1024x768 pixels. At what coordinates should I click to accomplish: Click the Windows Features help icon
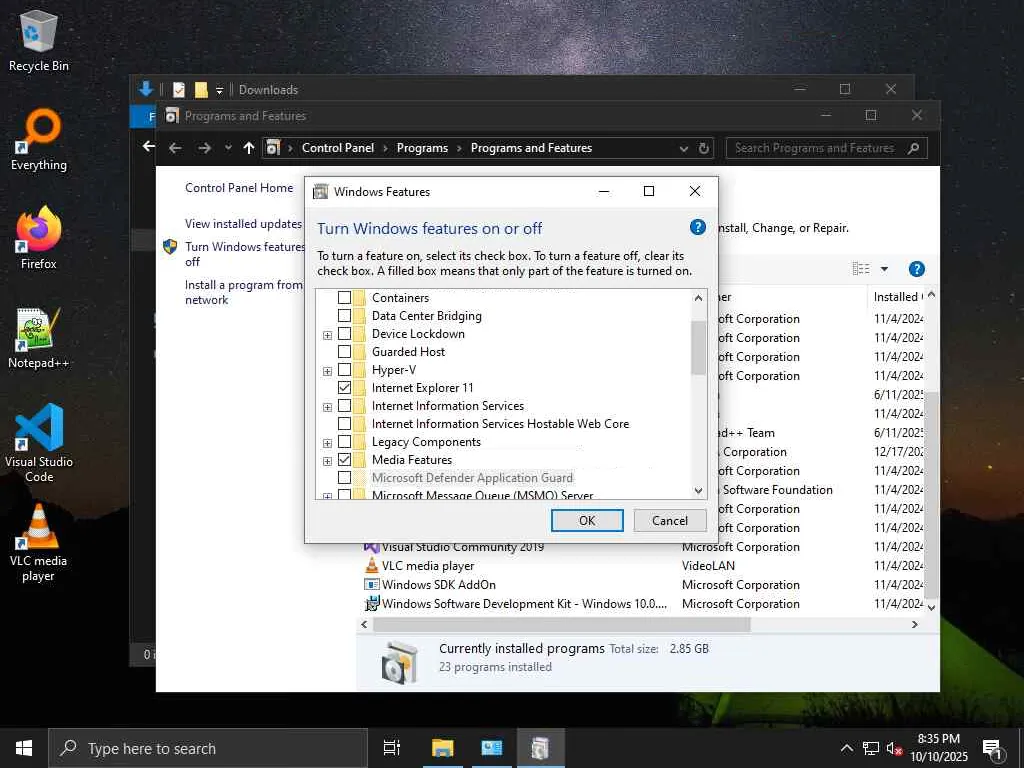[x=697, y=227]
